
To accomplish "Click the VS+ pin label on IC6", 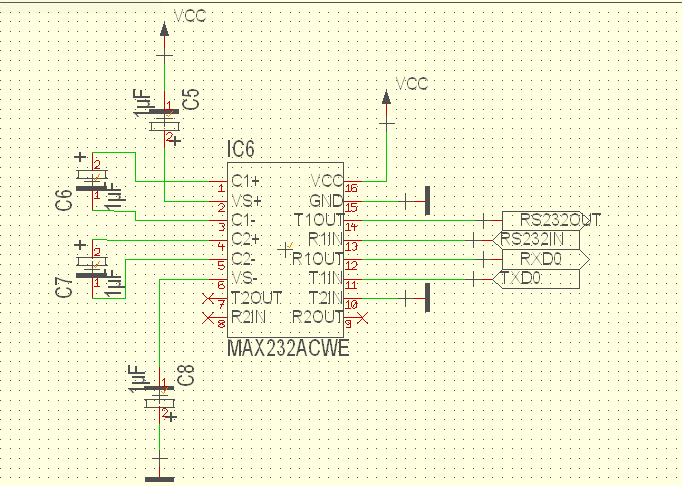I will (x=247, y=201).
